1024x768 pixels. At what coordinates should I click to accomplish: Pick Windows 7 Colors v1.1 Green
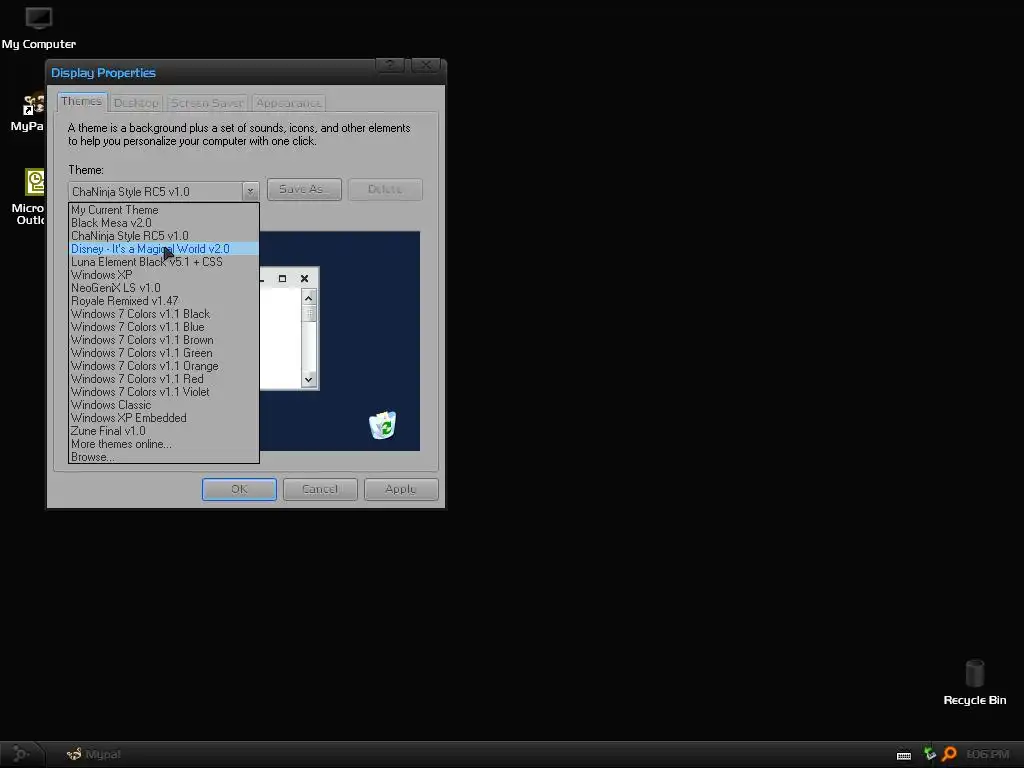click(x=164, y=353)
